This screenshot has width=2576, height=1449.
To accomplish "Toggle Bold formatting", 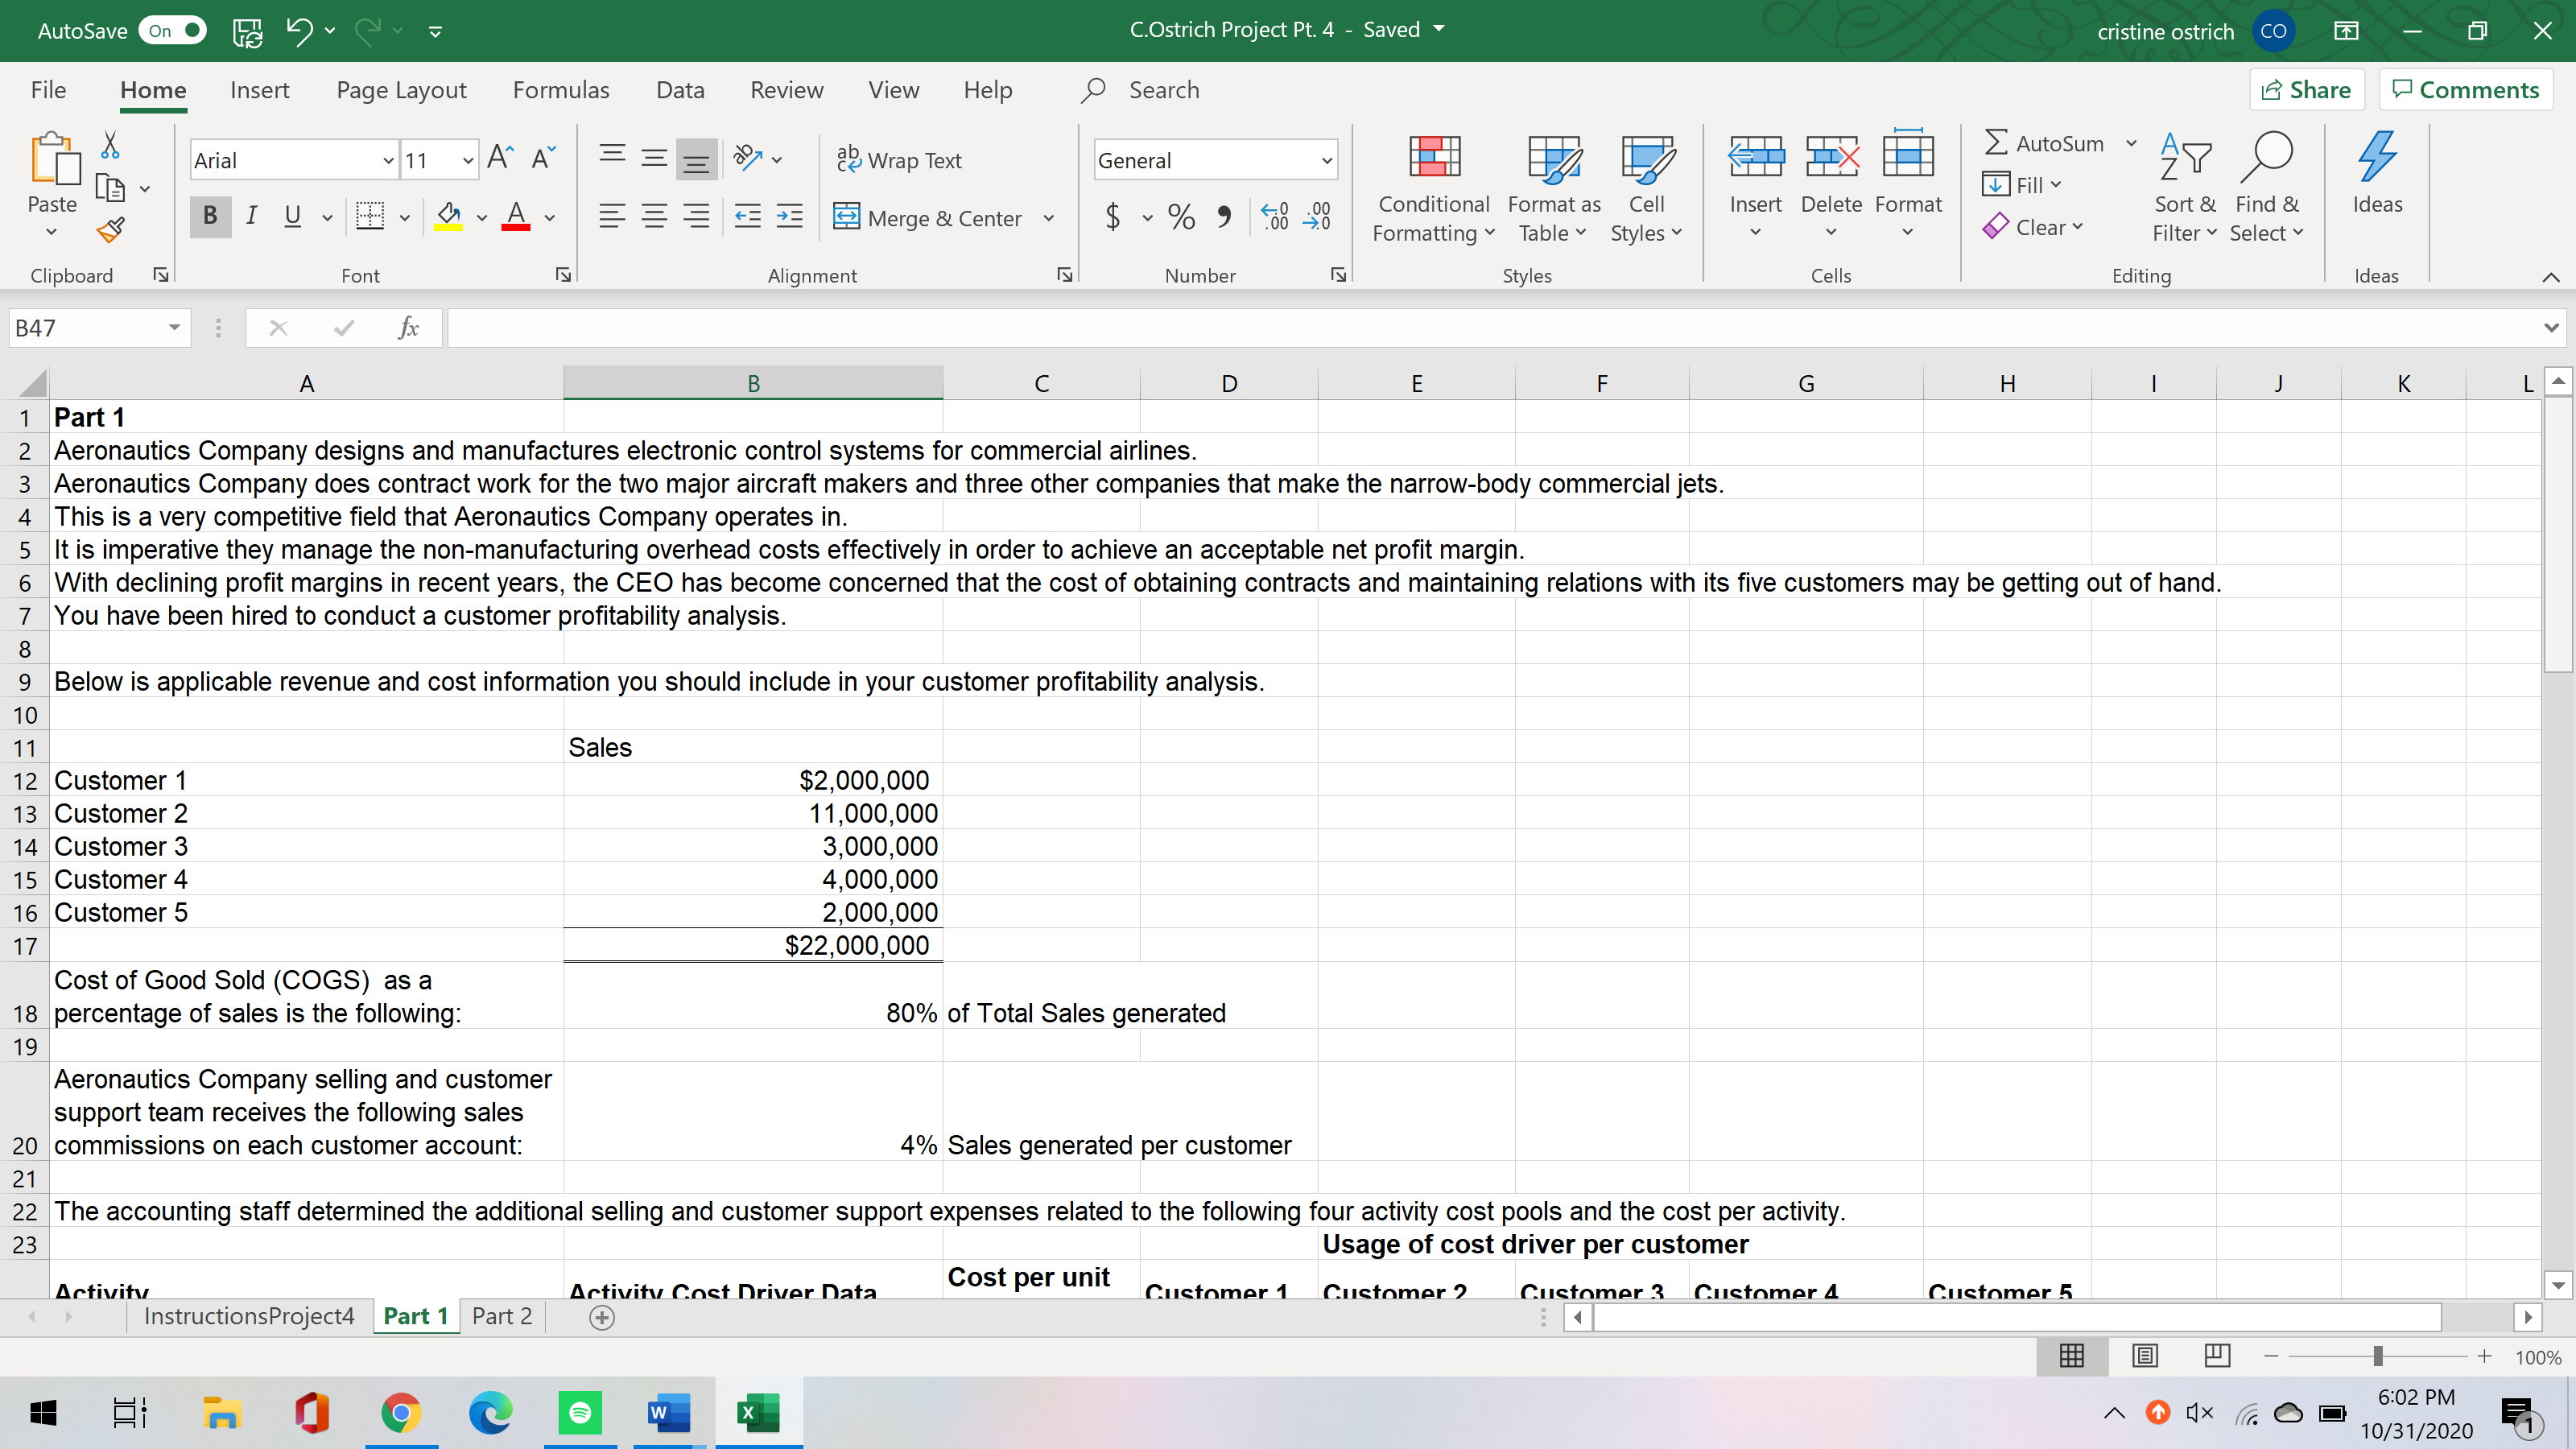I will [210, 216].
